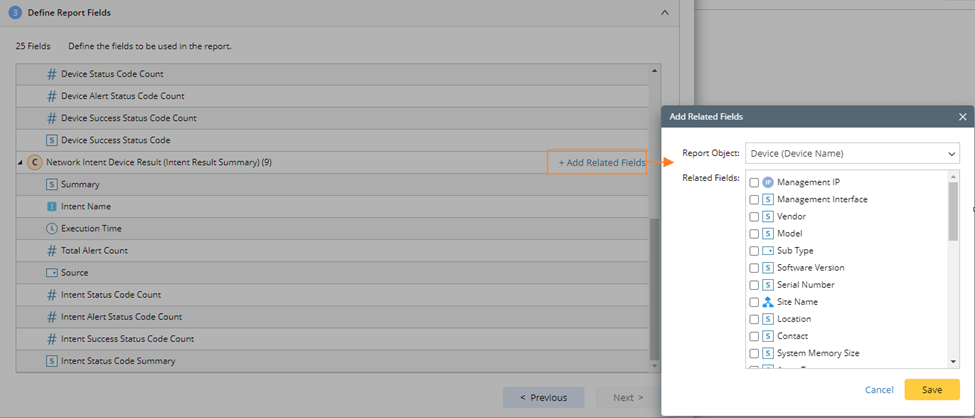Screen dimensions: 975x418
Task: Click the Site Name topology icon
Action: [x=768, y=302]
